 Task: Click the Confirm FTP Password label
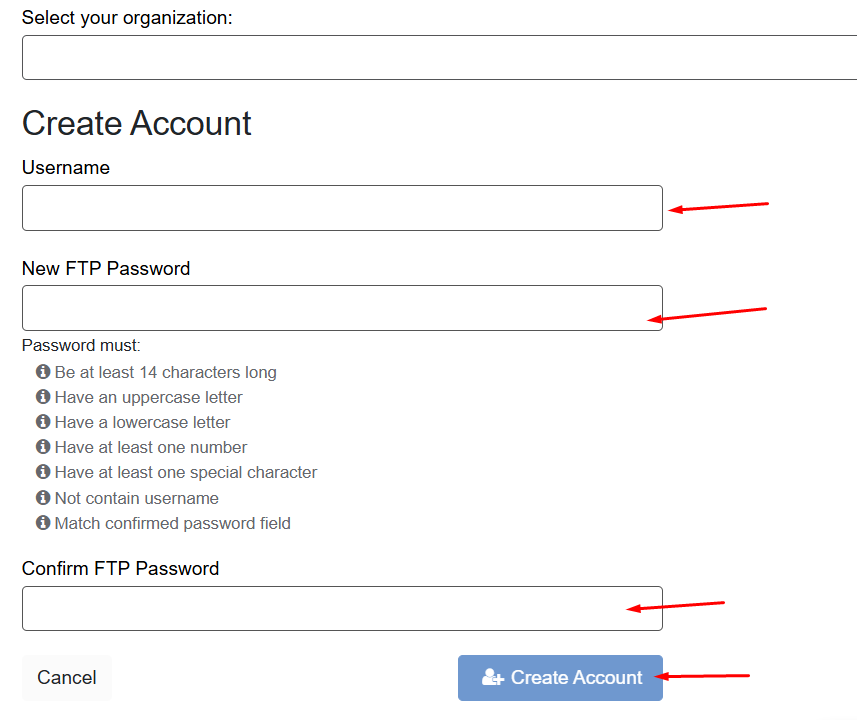coord(120,569)
